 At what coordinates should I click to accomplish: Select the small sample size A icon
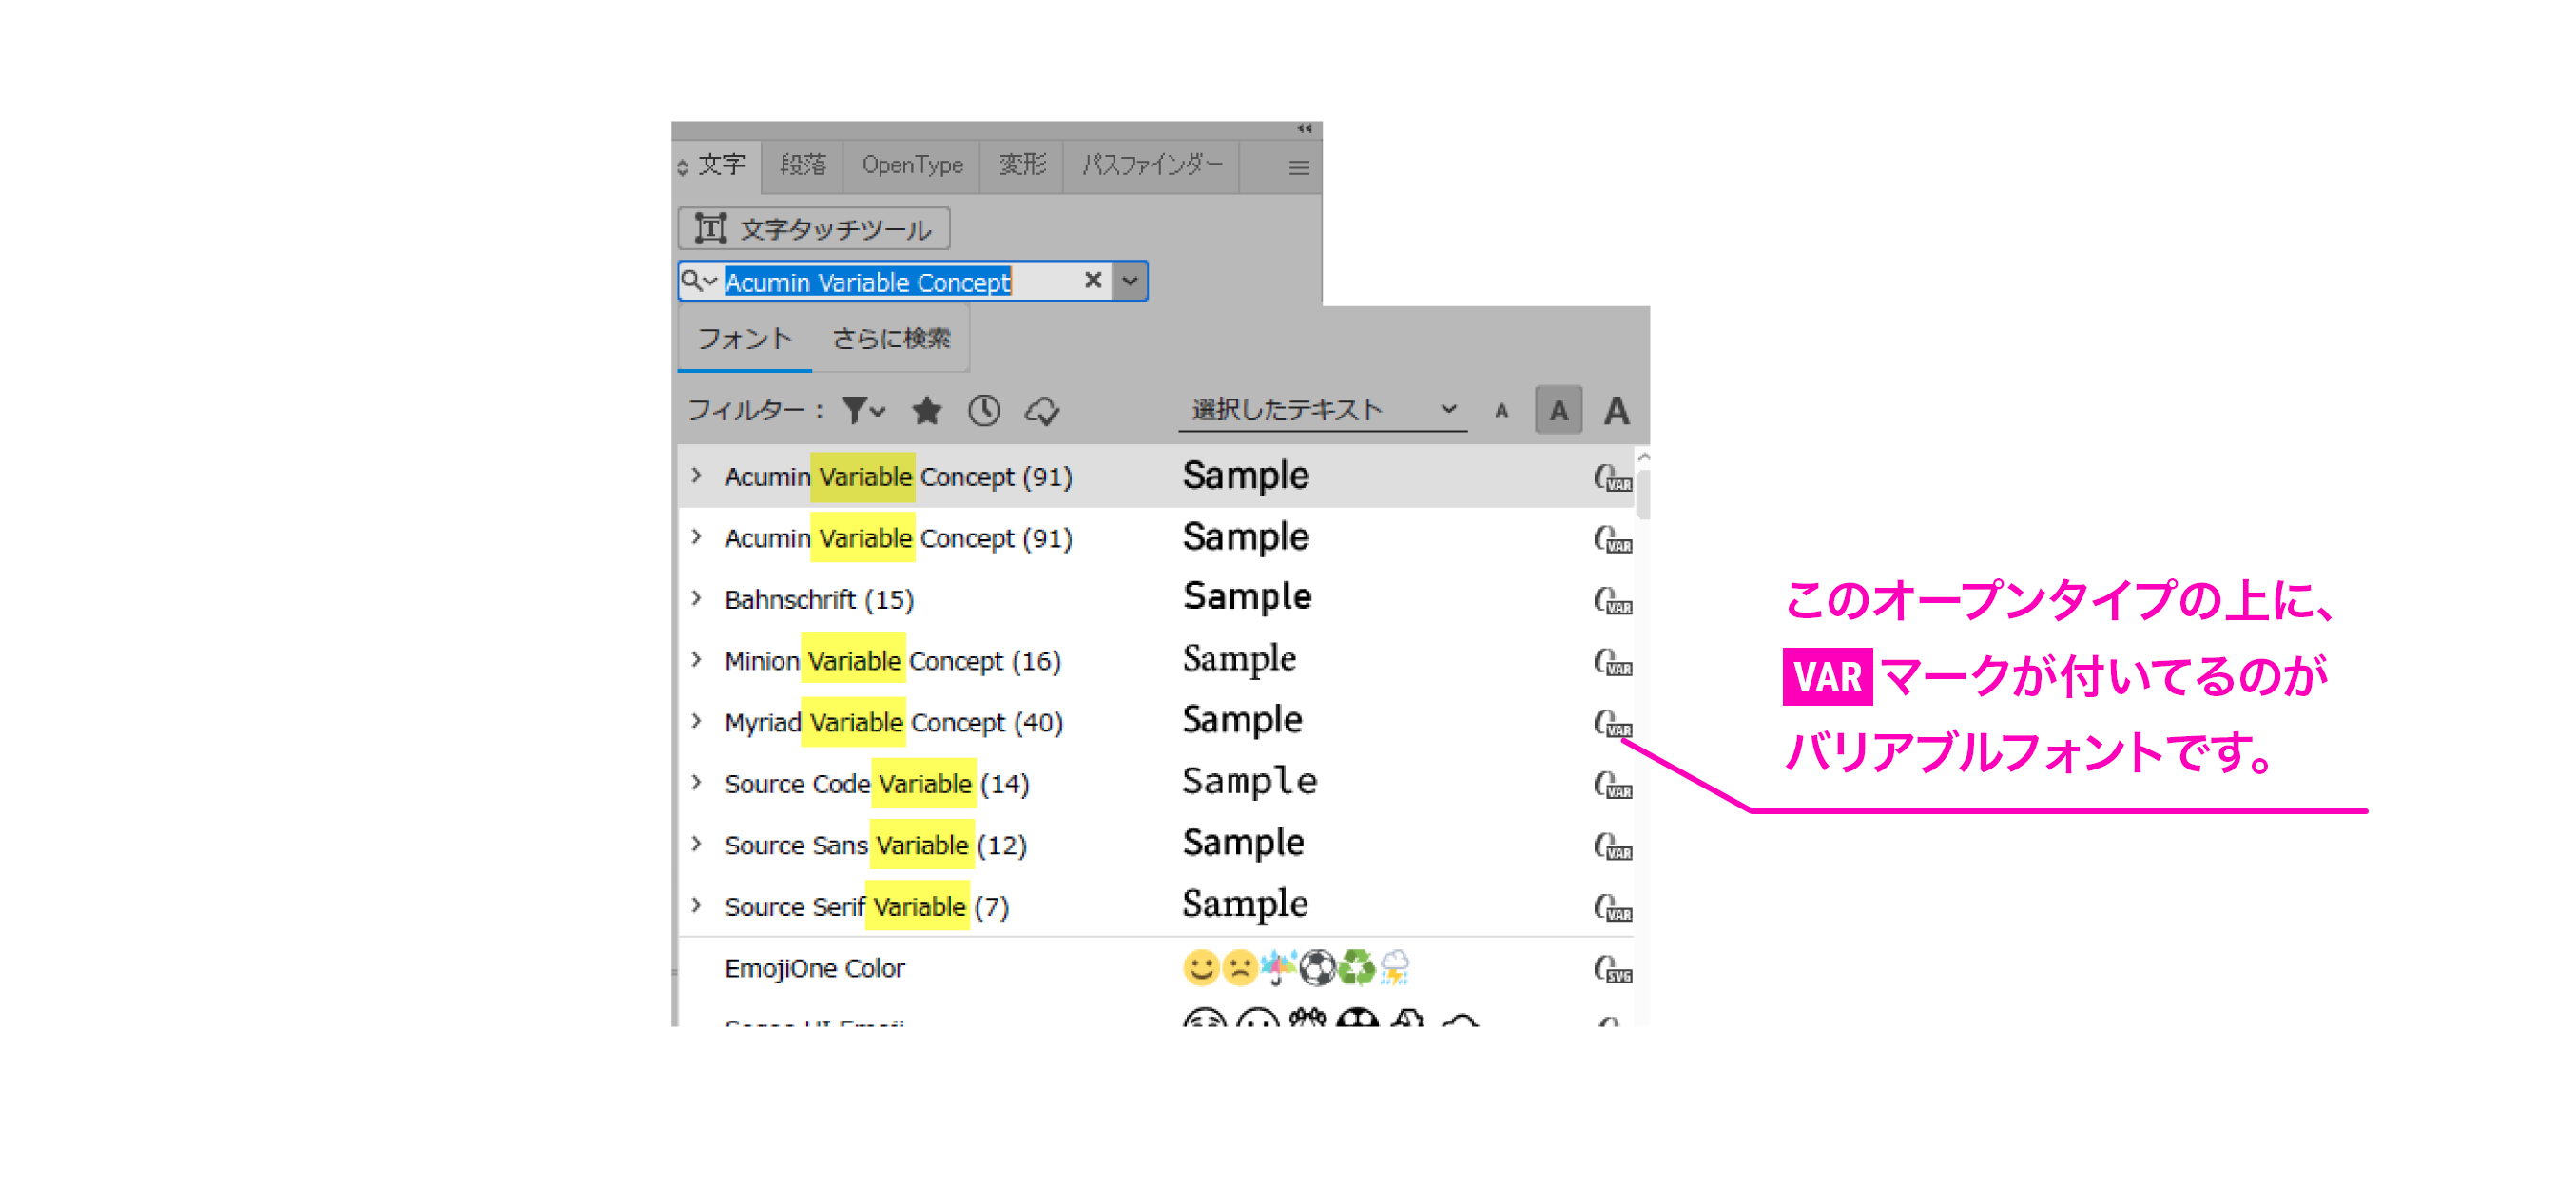[x=1501, y=411]
